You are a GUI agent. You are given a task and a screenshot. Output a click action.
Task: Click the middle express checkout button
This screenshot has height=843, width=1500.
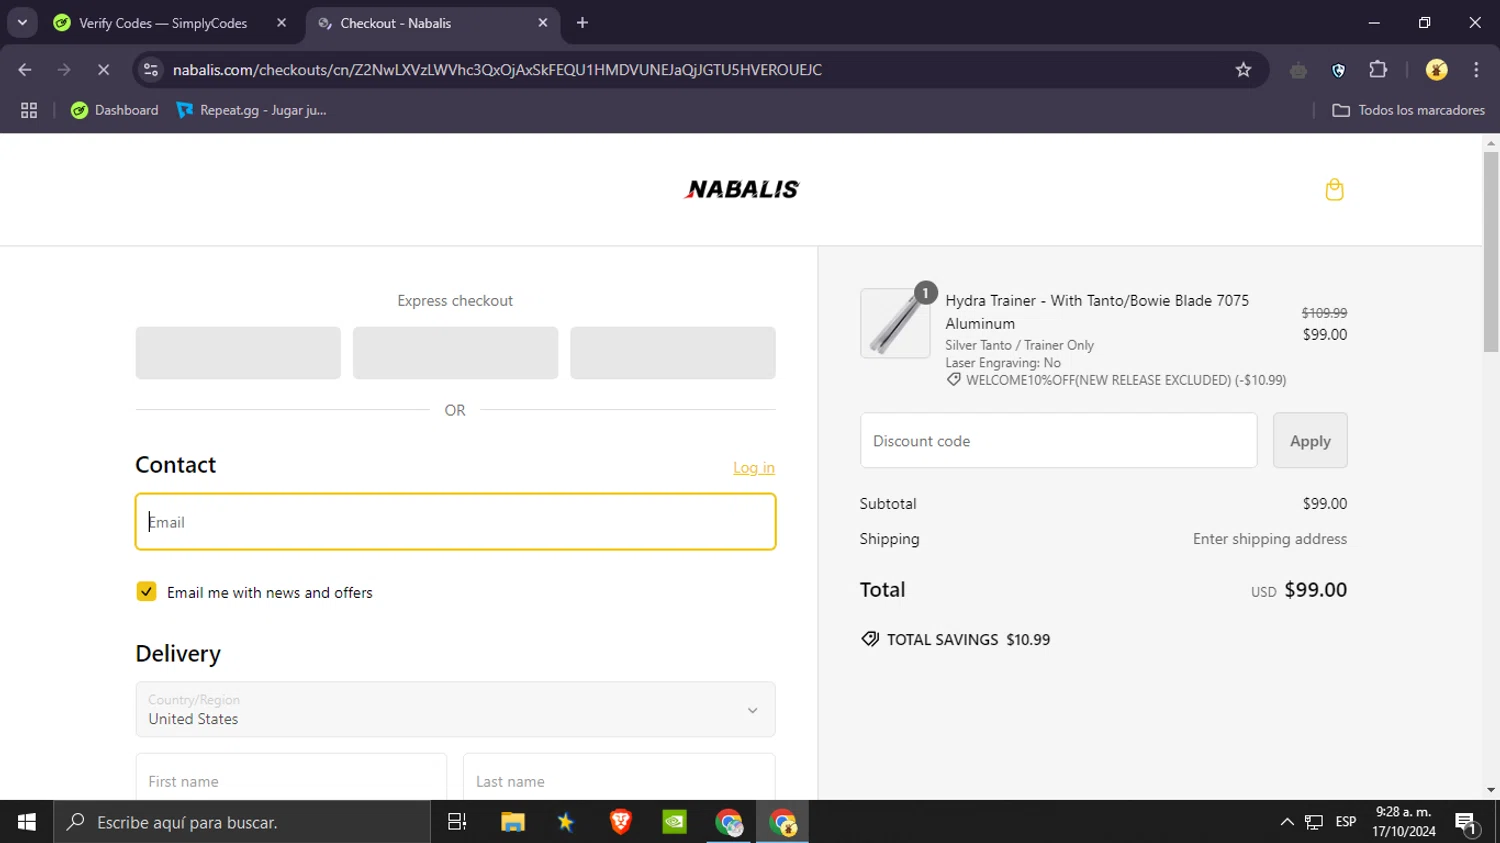click(455, 353)
